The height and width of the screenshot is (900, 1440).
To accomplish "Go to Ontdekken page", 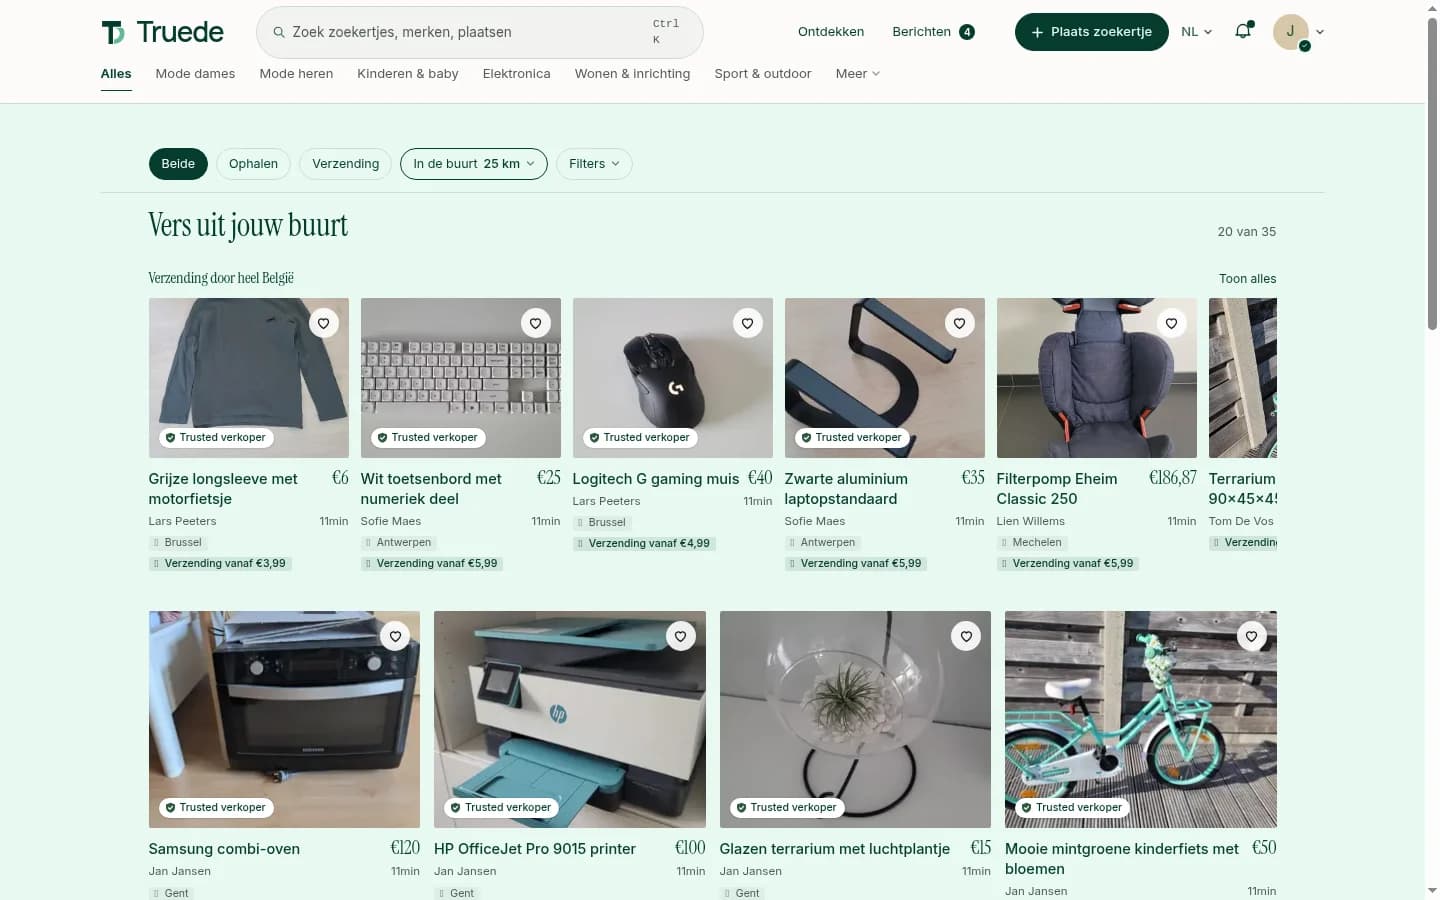I will click(831, 32).
